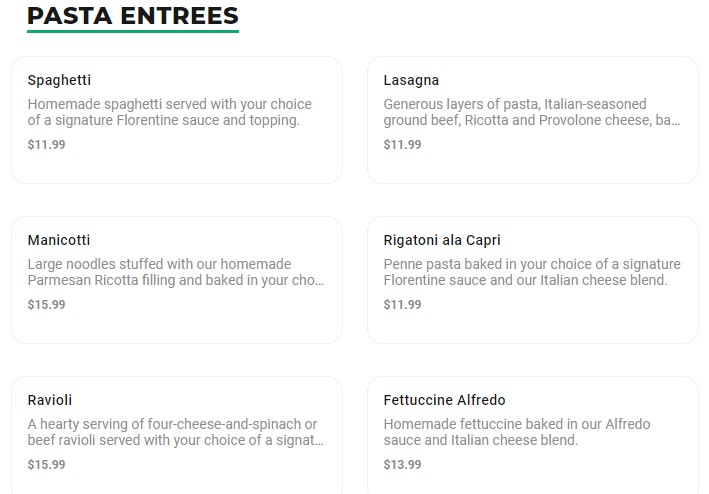This screenshot has width=709, height=494.
Task: Click the Lasagna description about generous layers
Action: (x=531, y=112)
